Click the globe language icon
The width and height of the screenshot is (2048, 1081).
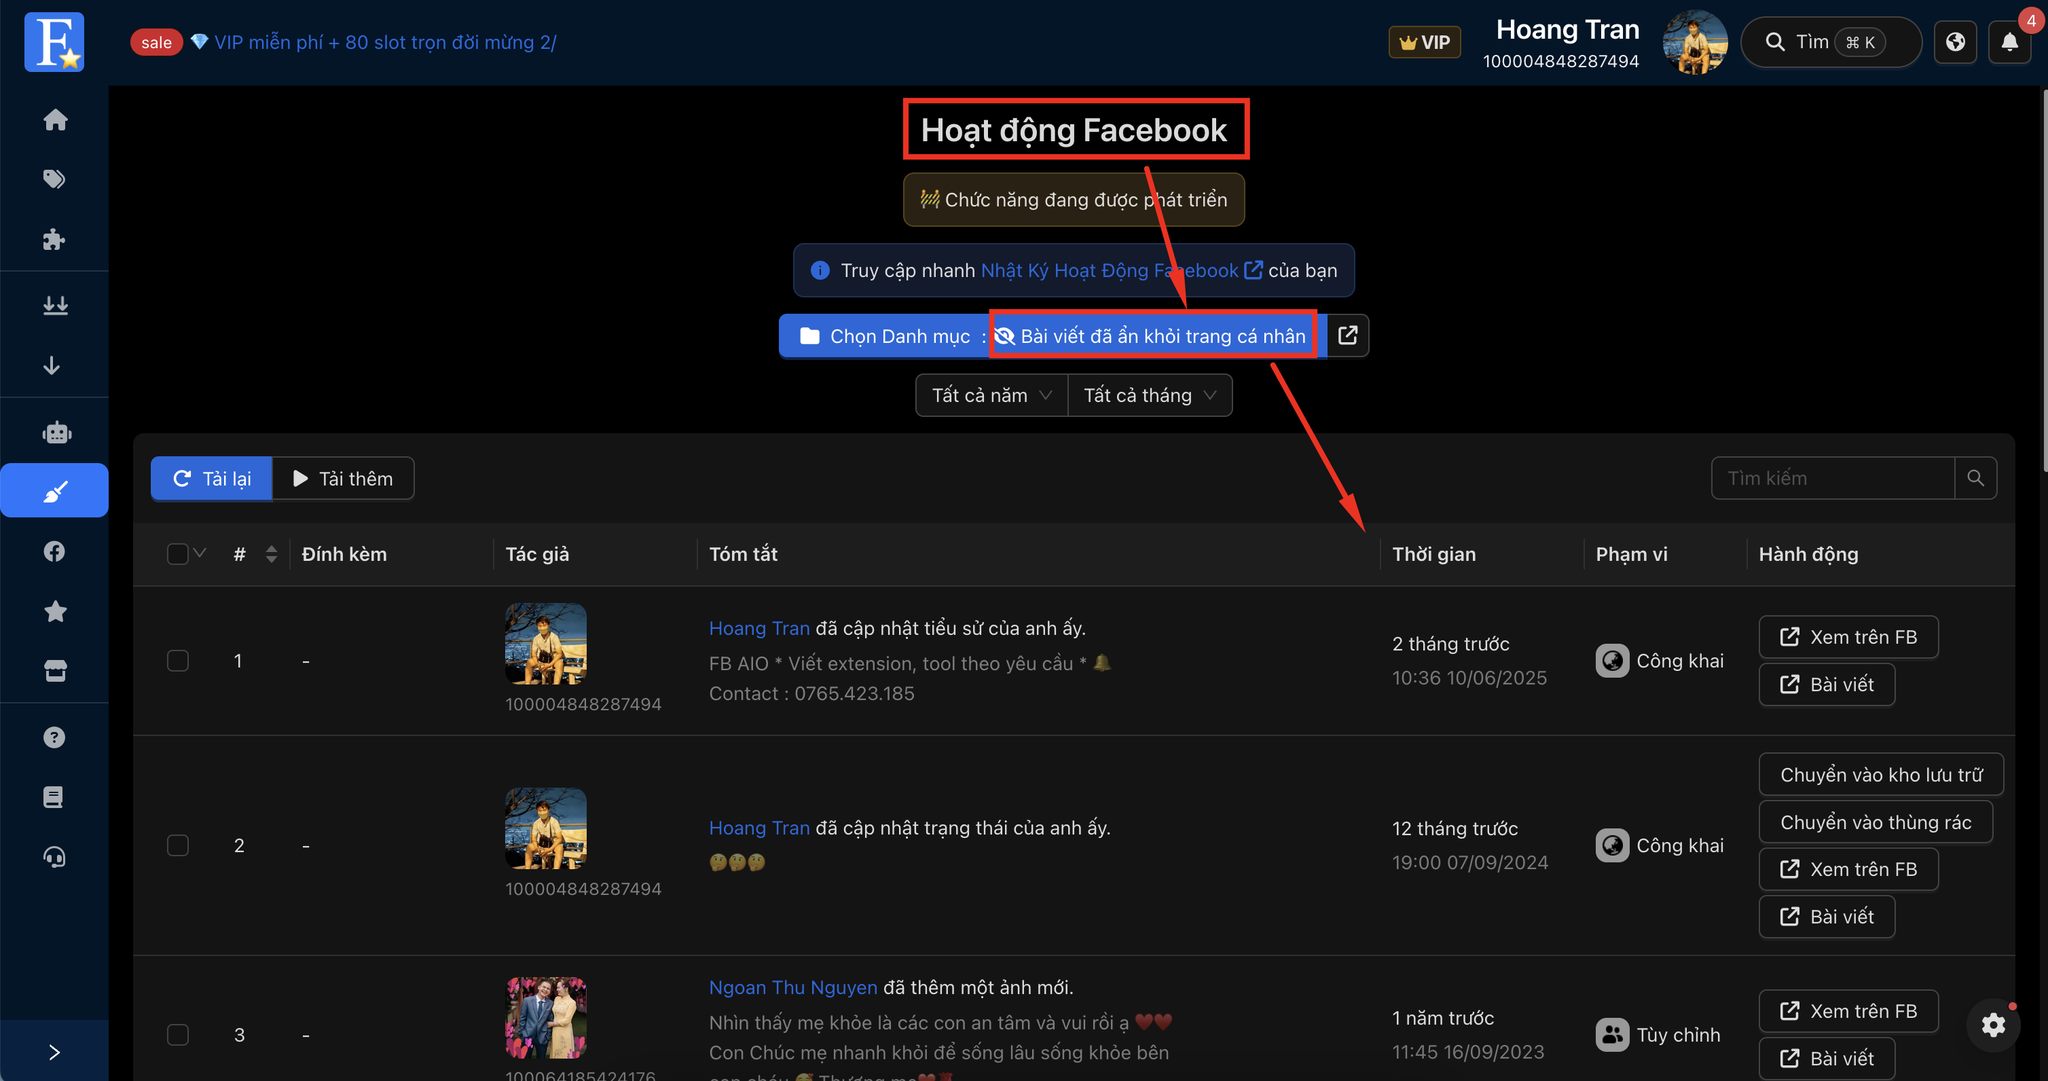[x=1955, y=42]
